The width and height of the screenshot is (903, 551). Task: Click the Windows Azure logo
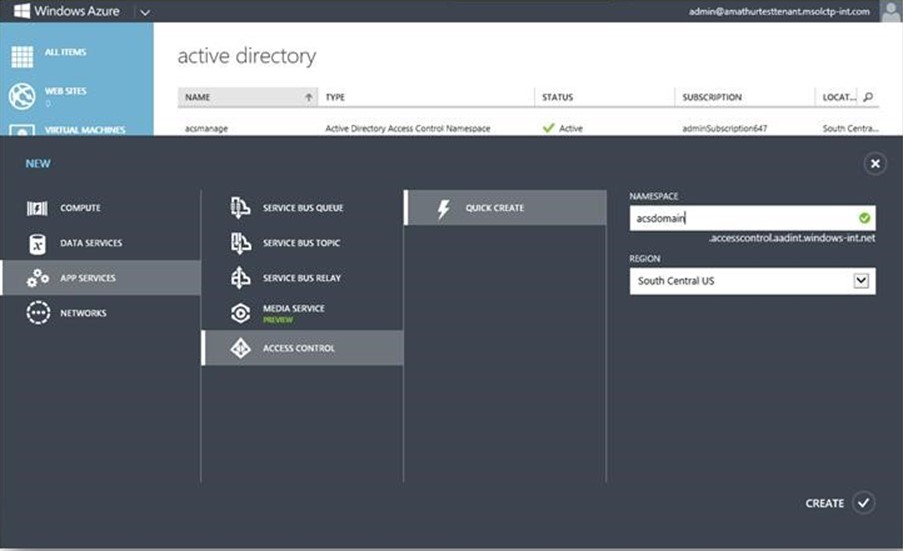[x=22, y=11]
